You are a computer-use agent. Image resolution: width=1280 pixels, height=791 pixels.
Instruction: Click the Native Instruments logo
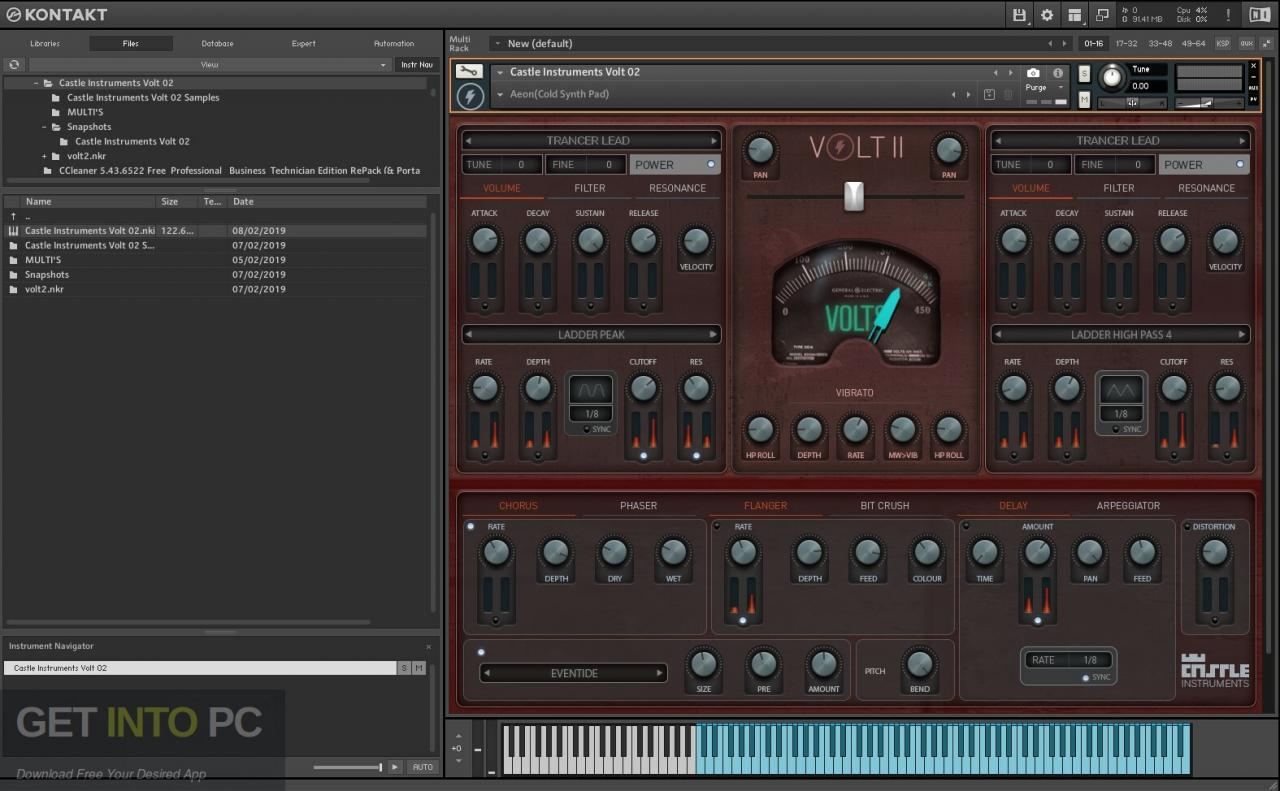click(x=1259, y=15)
